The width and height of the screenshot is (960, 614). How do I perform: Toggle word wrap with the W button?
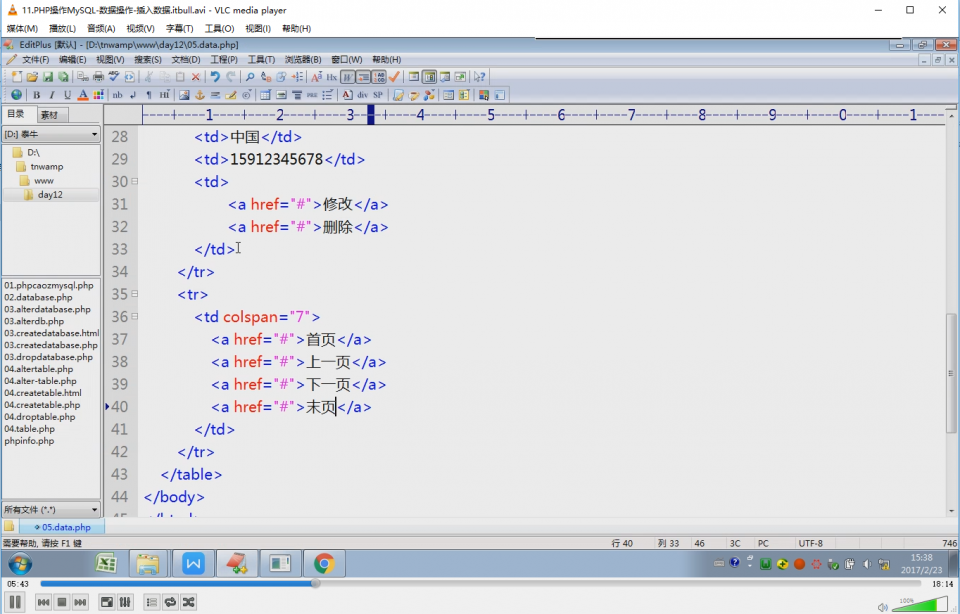348,77
